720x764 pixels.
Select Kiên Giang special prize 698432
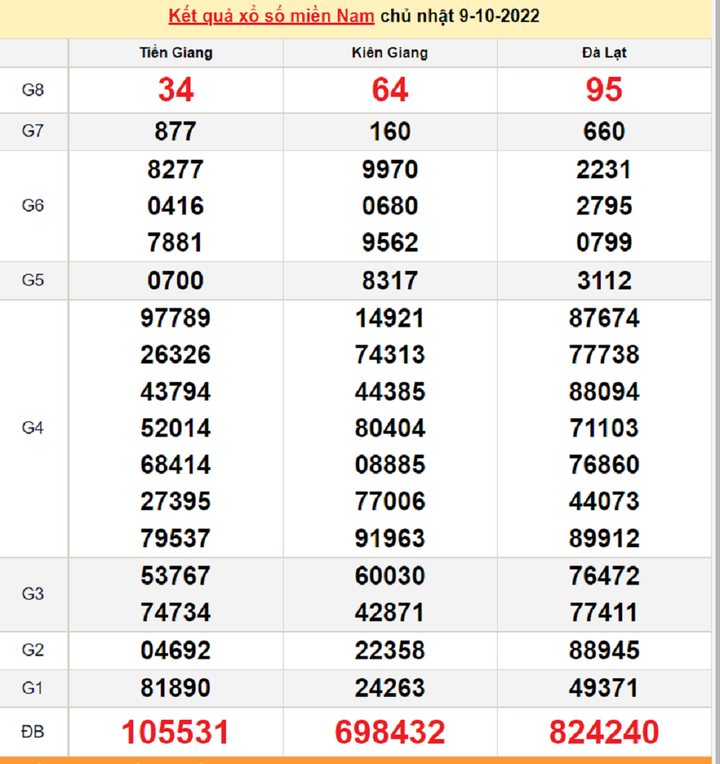point(390,732)
